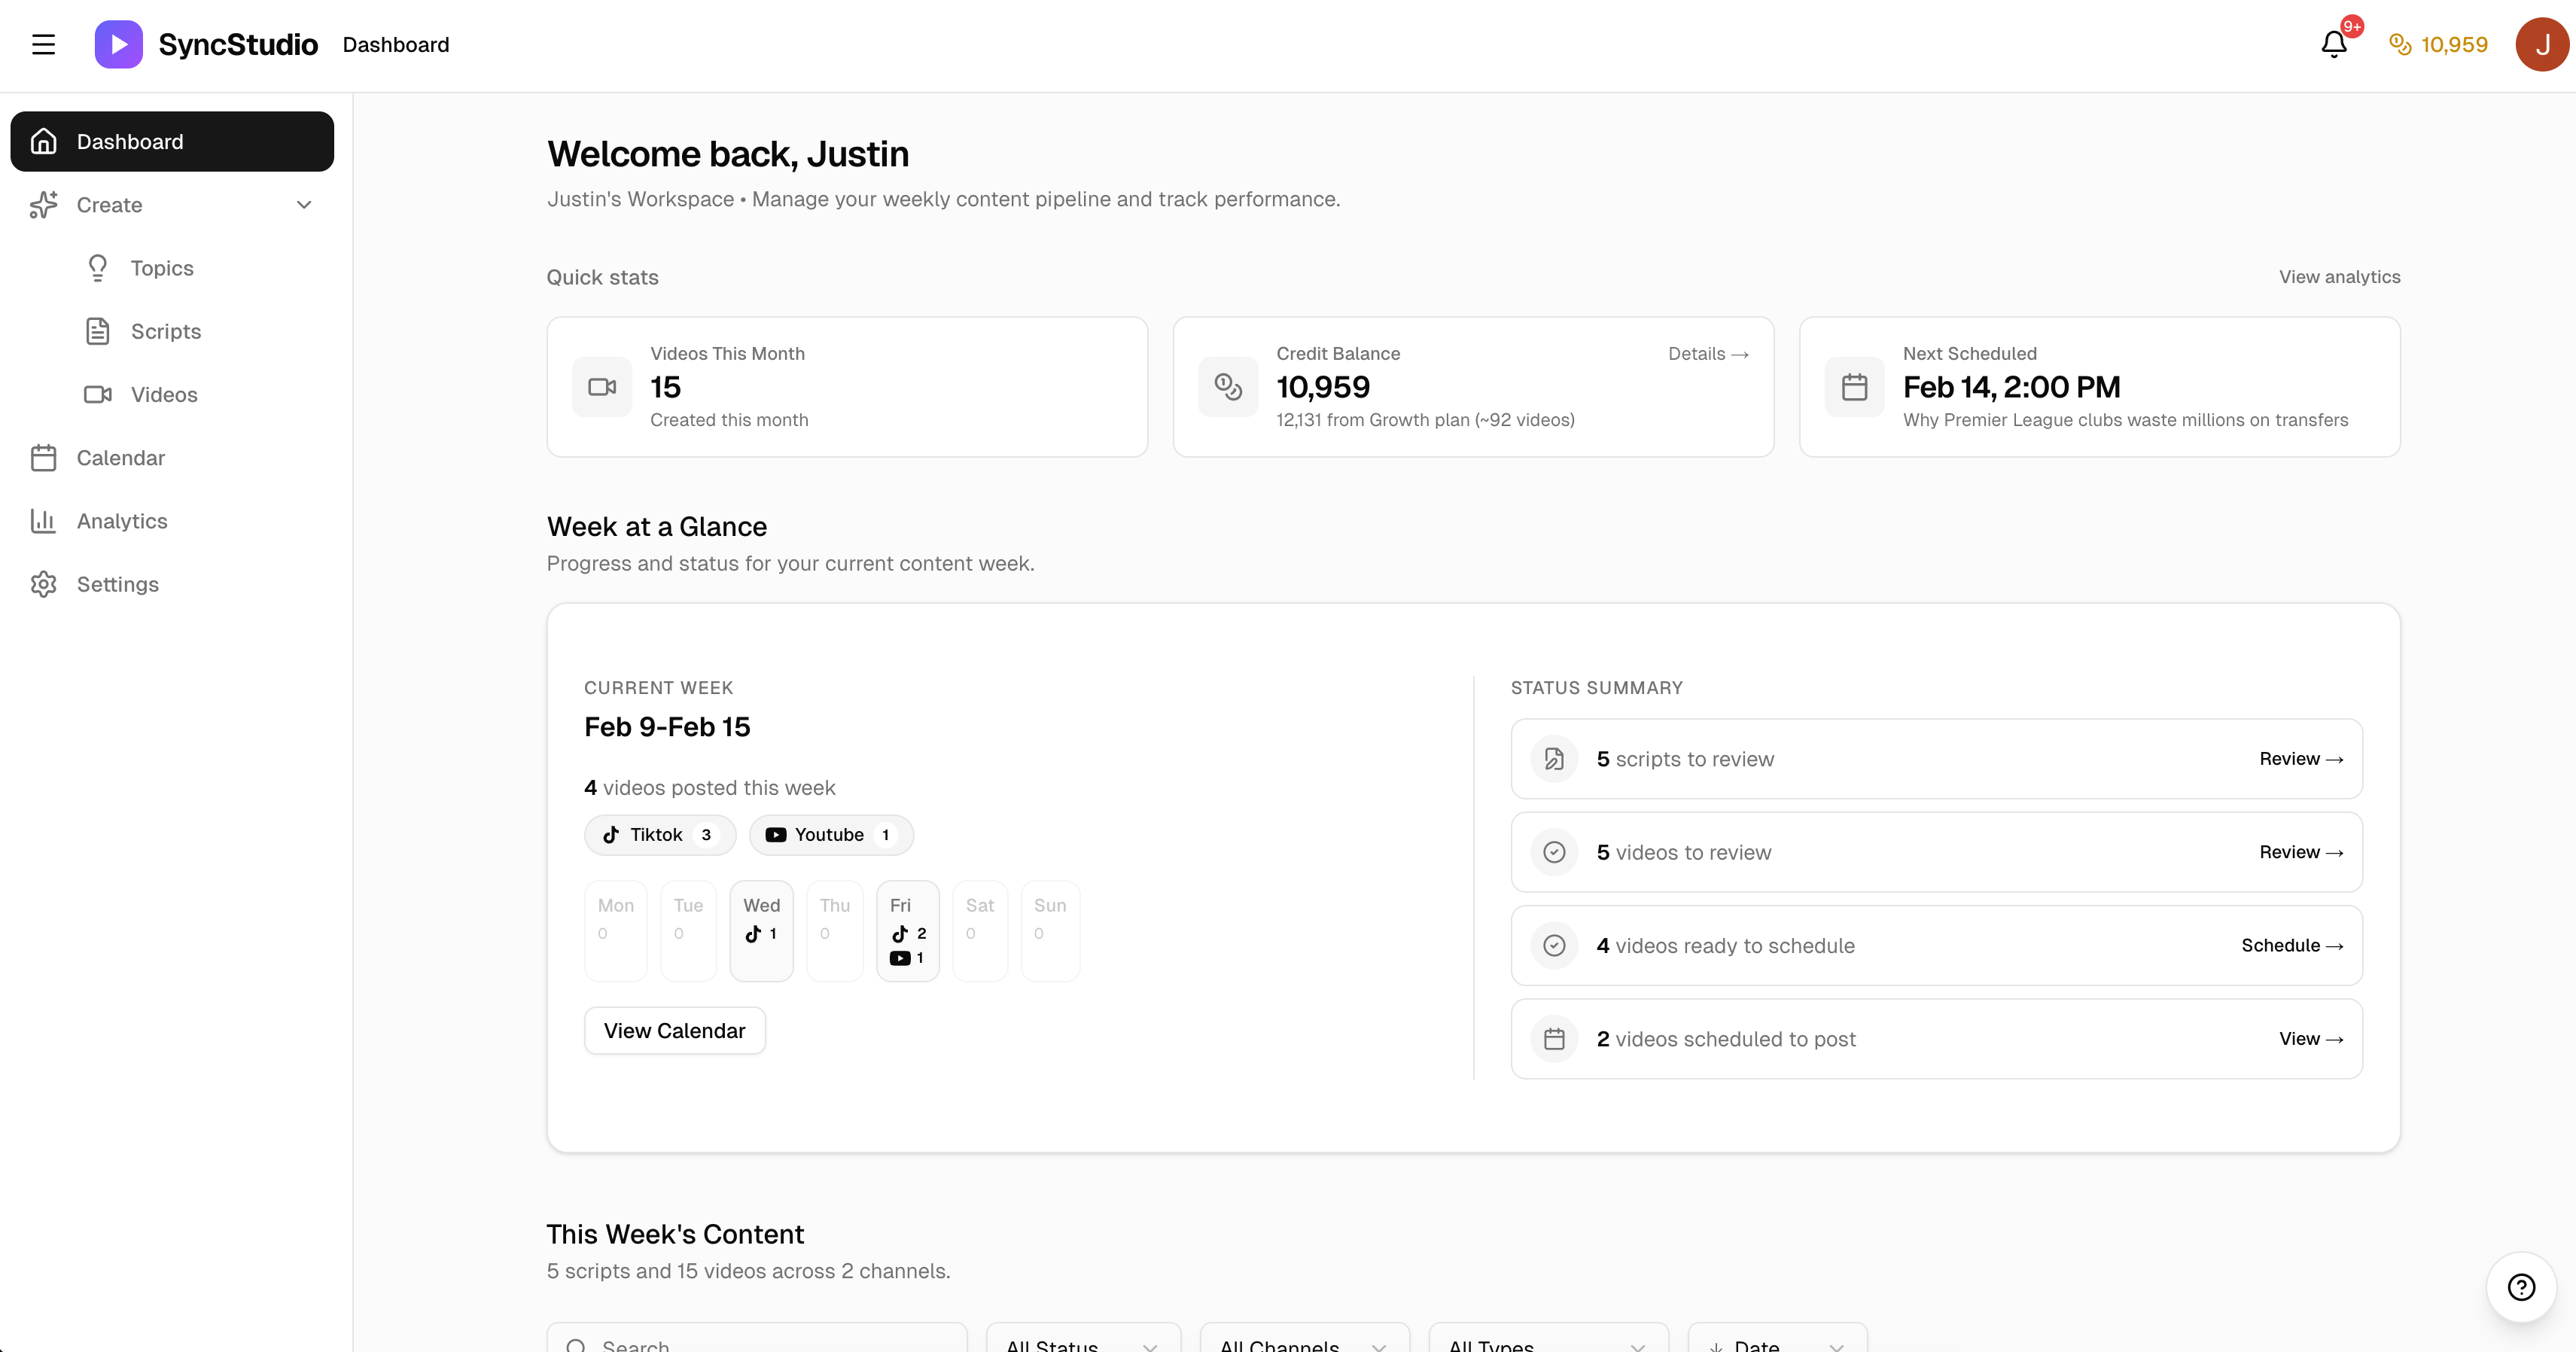Screen dimensions: 2576x1352
Task: Select Friday in the week progress strip
Action: point(907,930)
